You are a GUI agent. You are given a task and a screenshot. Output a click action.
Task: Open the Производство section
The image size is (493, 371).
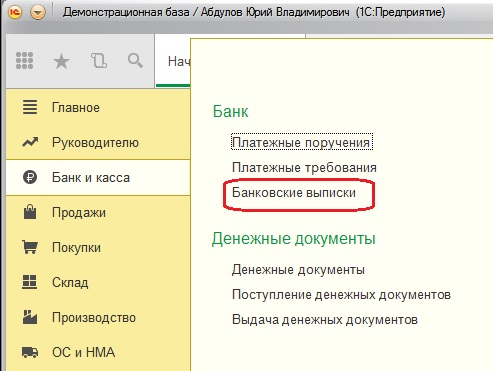pos(98,317)
